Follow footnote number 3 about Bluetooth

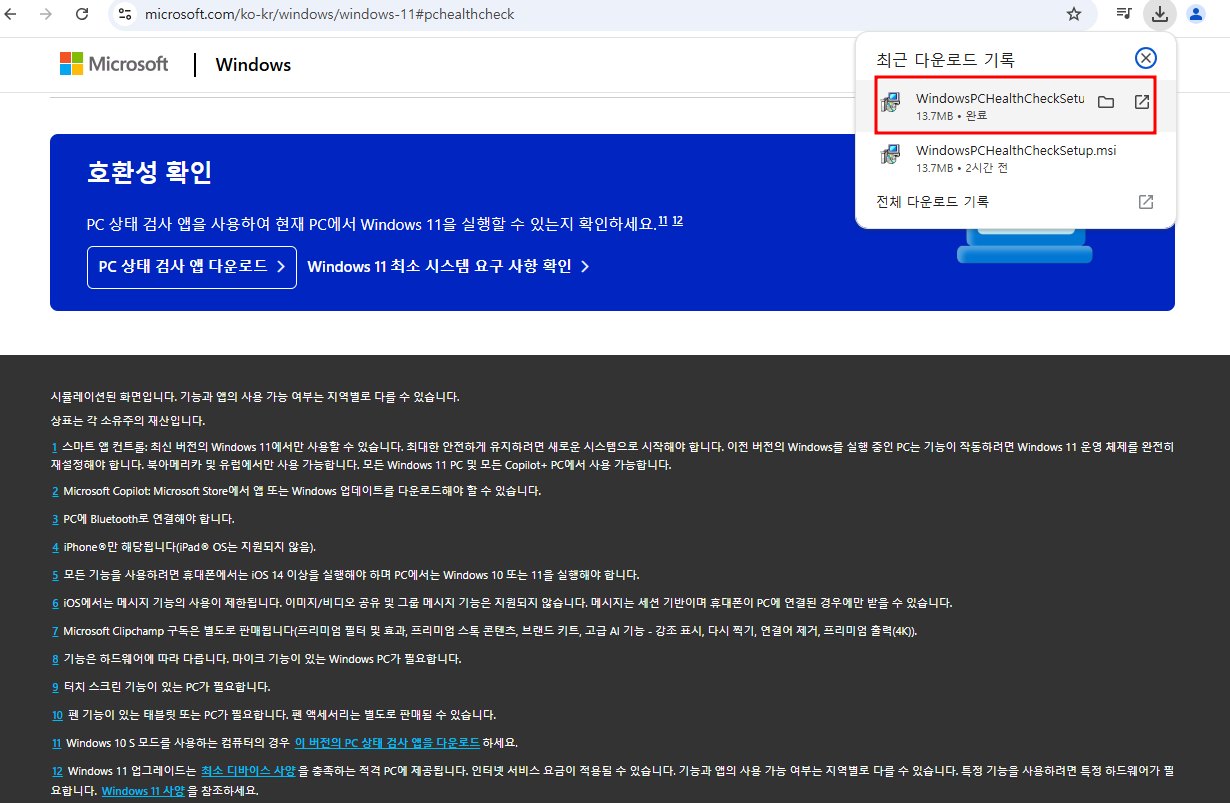pos(55,519)
